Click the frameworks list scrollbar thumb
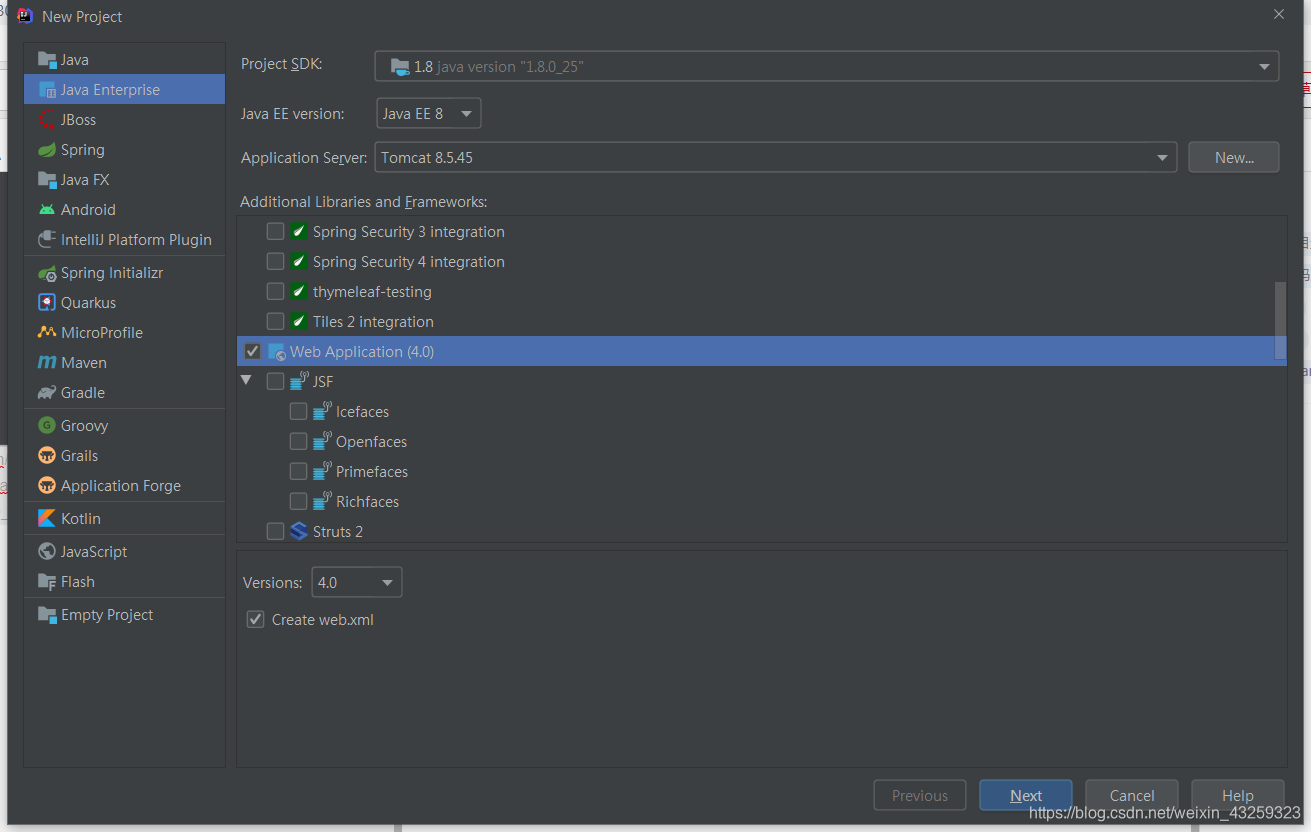The width and height of the screenshot is (1311, 832). pos(1280,320)
